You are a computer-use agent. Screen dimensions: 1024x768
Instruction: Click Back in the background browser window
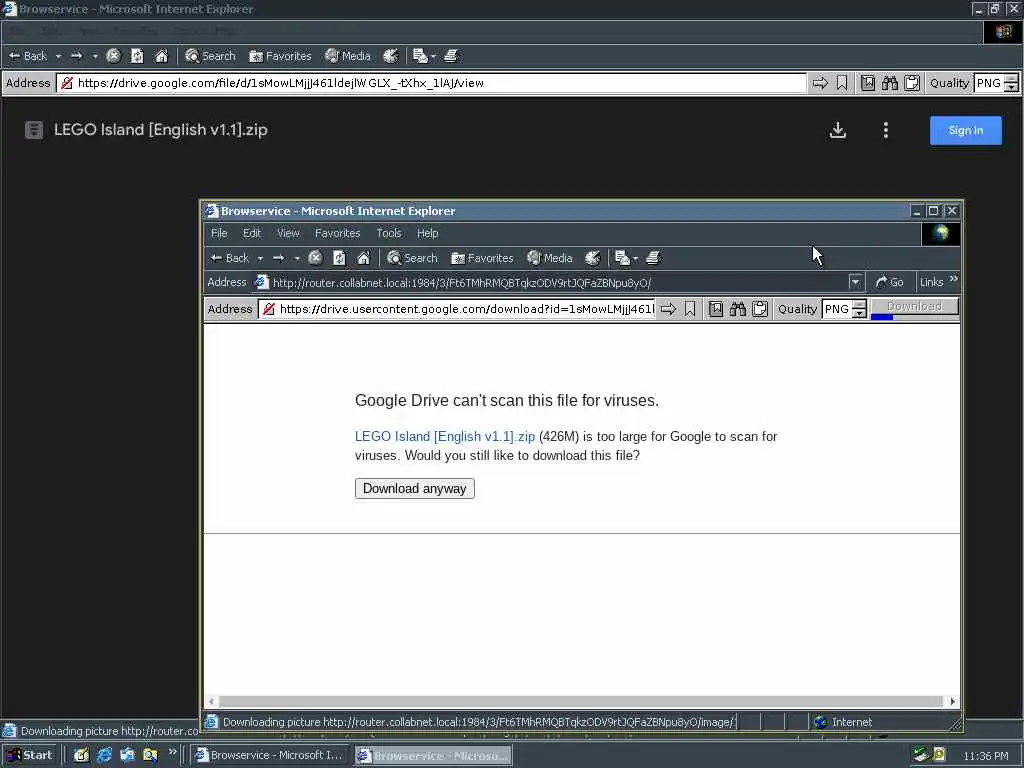(28, 56)
